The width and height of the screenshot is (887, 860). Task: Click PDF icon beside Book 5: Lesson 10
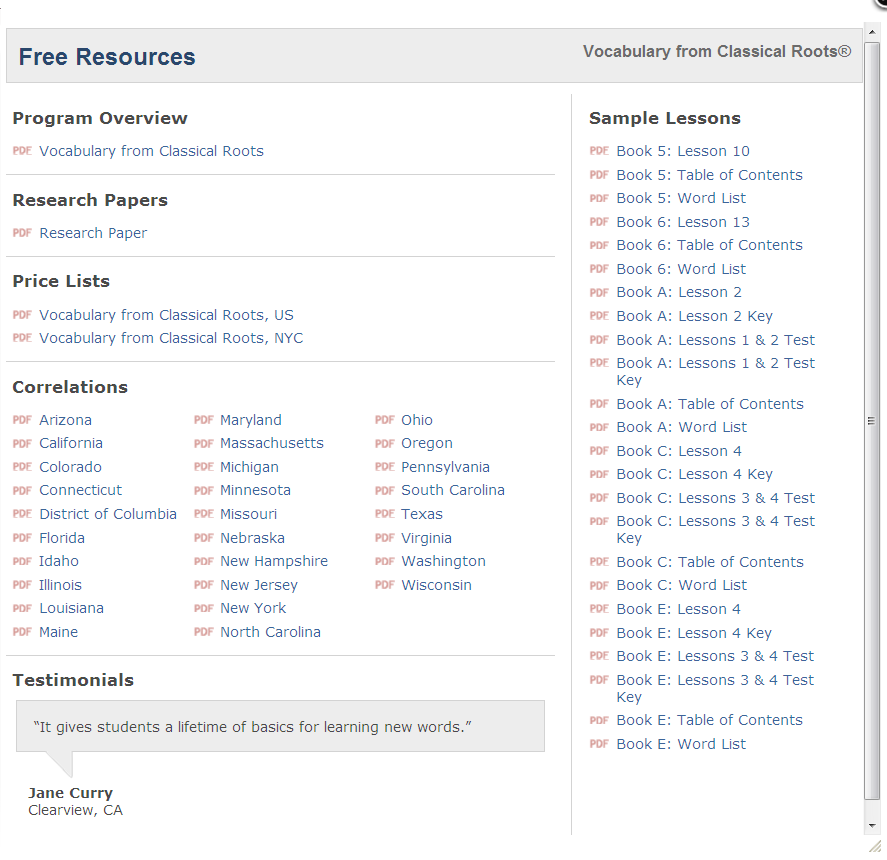coord(599,151)
